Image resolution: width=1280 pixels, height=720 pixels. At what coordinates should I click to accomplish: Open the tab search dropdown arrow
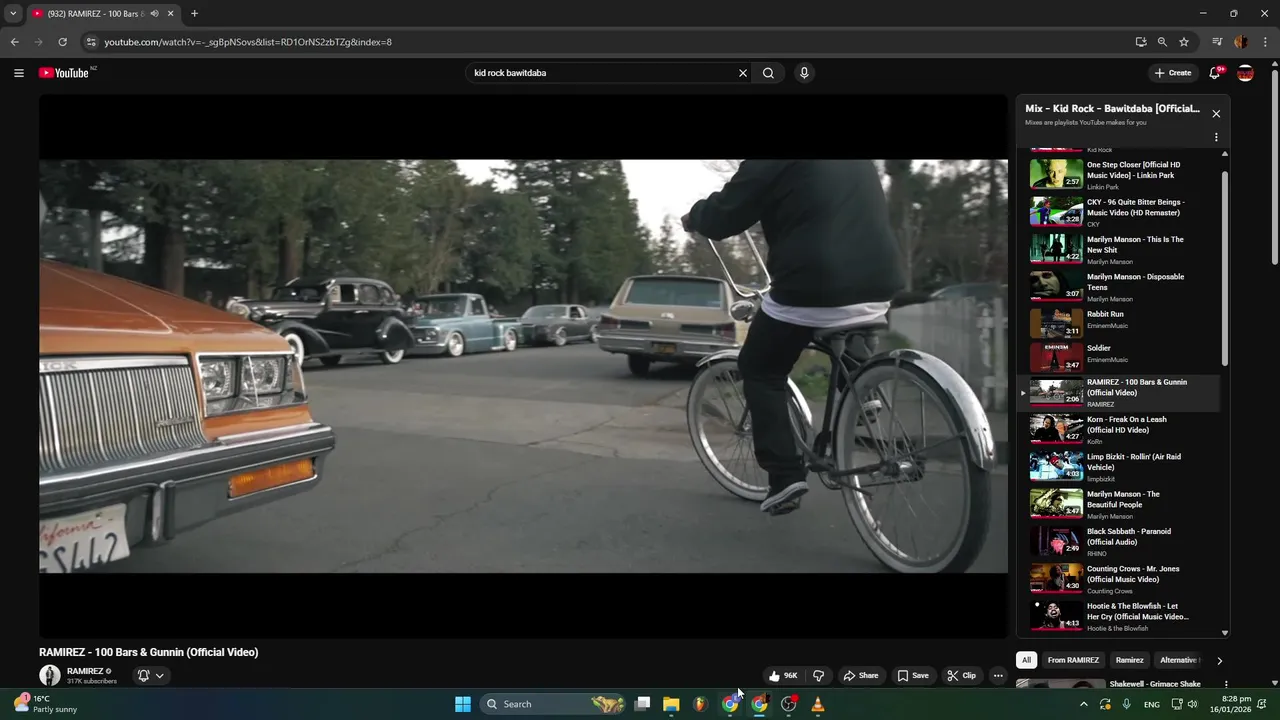pyautogui.click(x=13, y=13)
